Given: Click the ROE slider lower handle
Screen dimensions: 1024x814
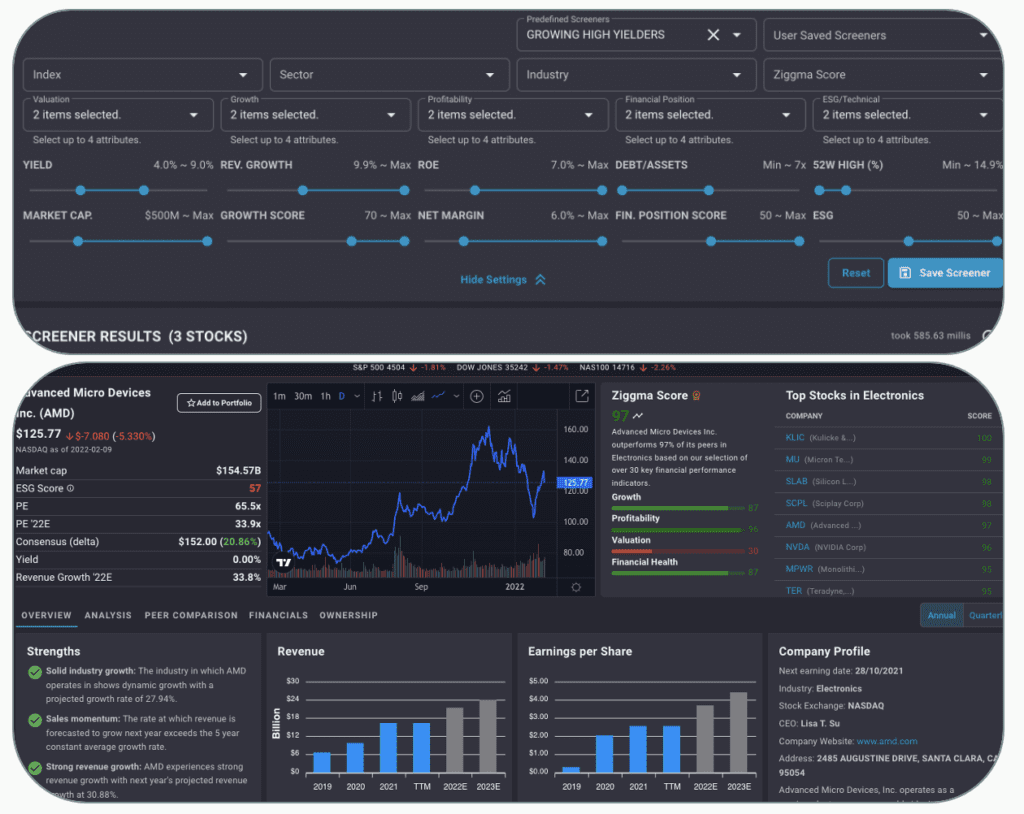Looking at the screenshot, I should 475,190.
